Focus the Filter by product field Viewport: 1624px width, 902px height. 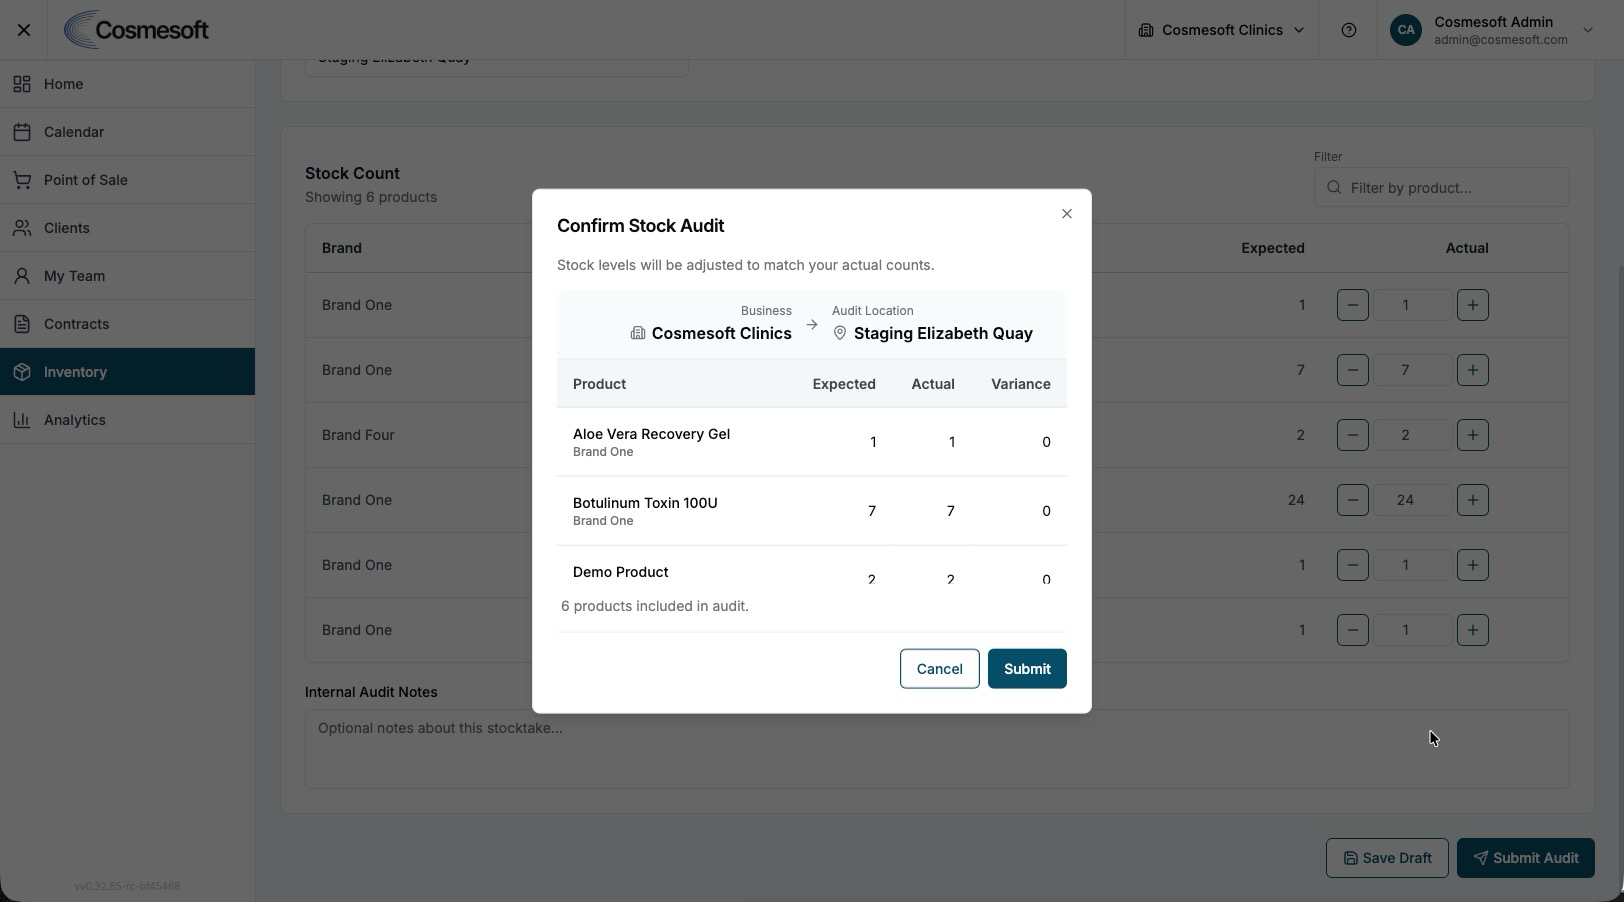point(1441,188)
